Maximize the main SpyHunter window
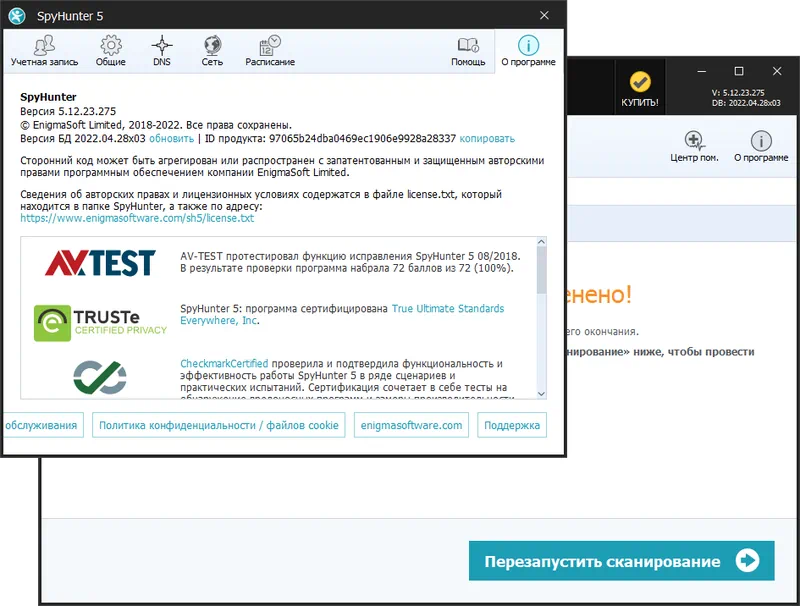 point(739,71)
